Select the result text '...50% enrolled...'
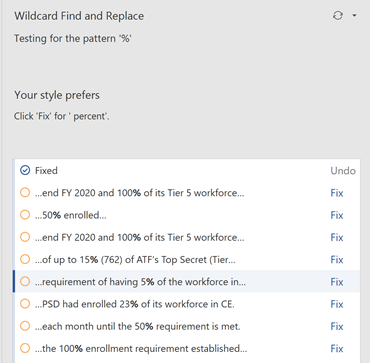 71,215
